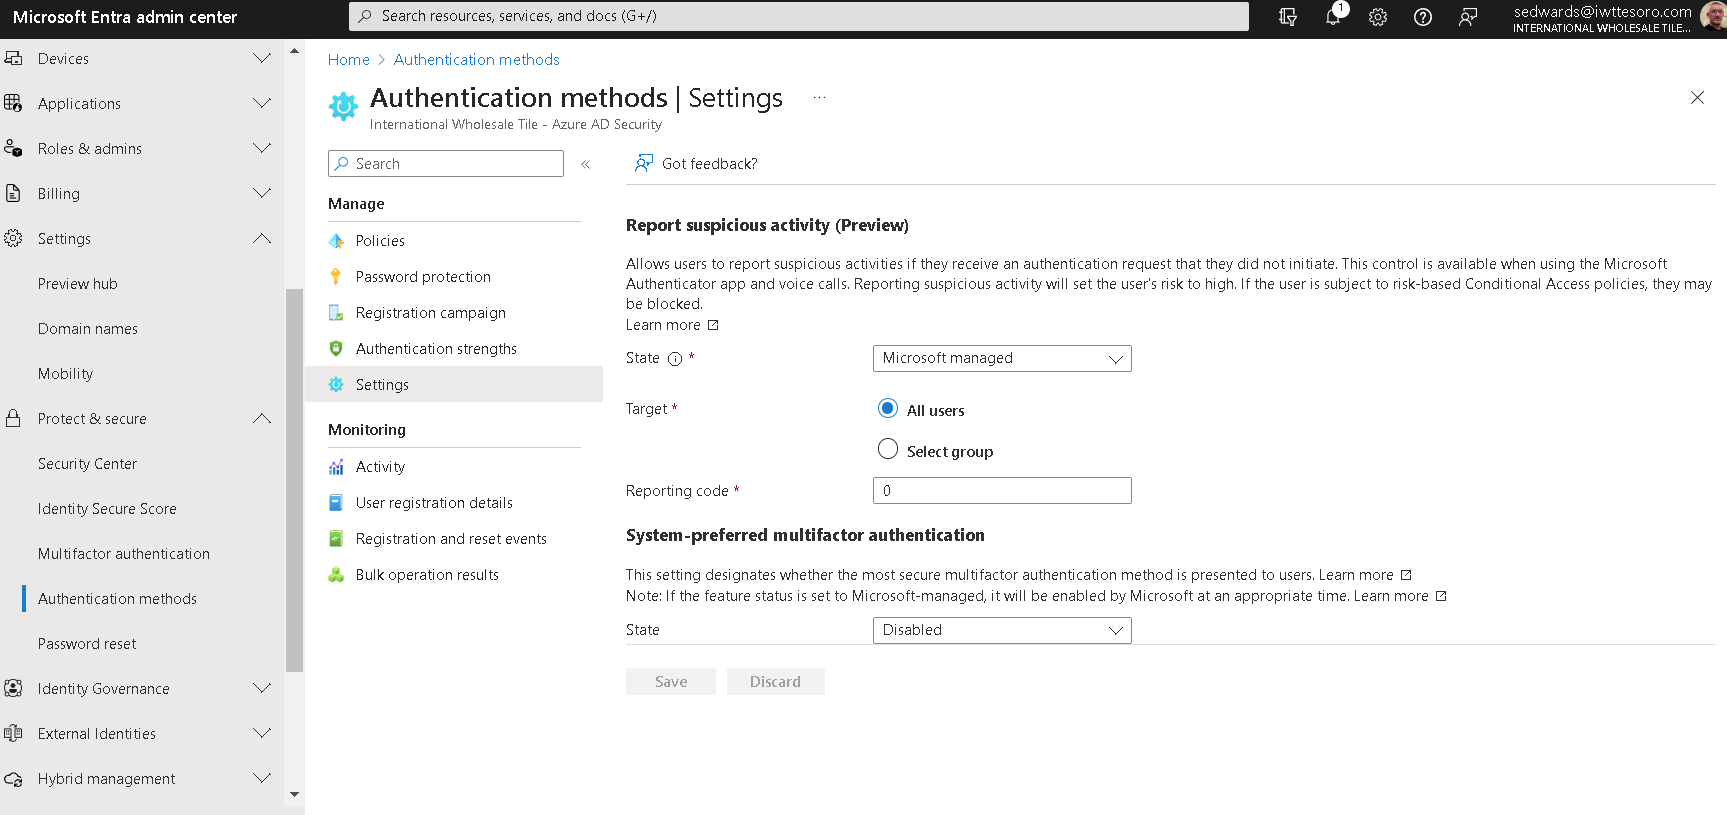The image size is (1727, 815).
Task: Click the blade menu Search box
Action: pyautogui.click(x=446, y=164)
